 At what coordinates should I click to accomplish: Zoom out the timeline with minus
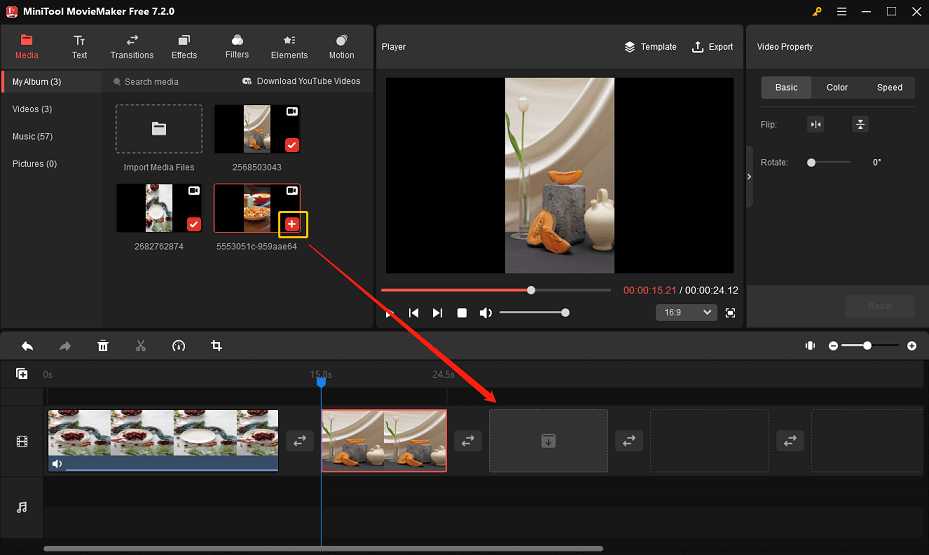[x=833, y=345]
